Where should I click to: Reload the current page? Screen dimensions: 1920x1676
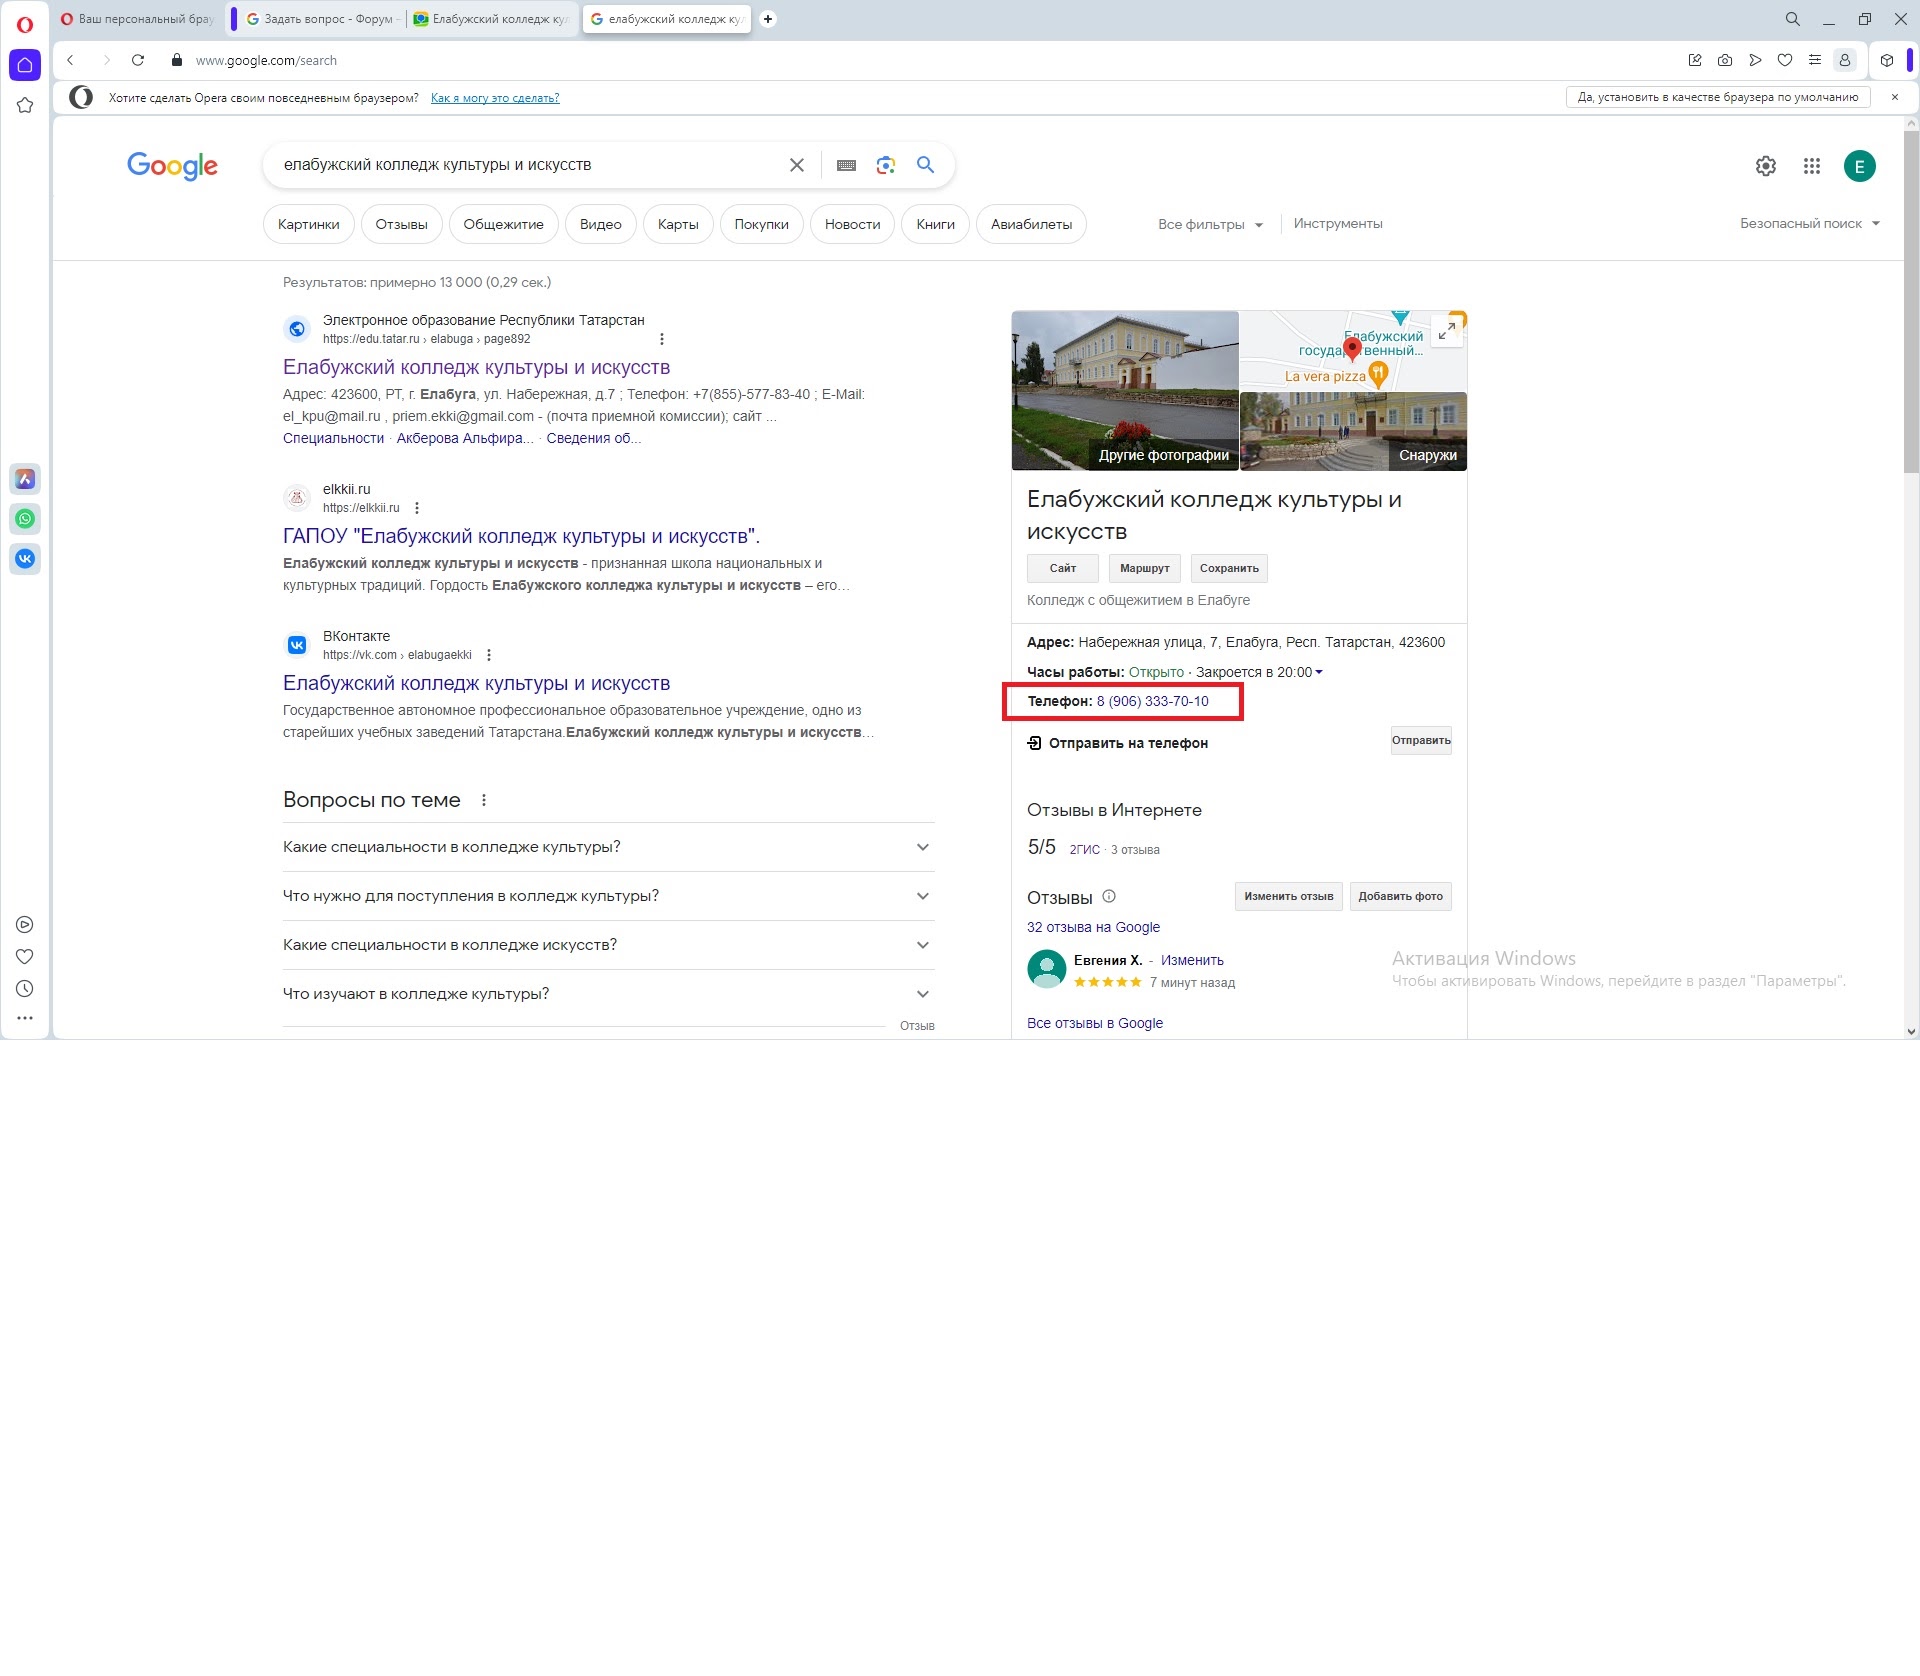point(138,60)
